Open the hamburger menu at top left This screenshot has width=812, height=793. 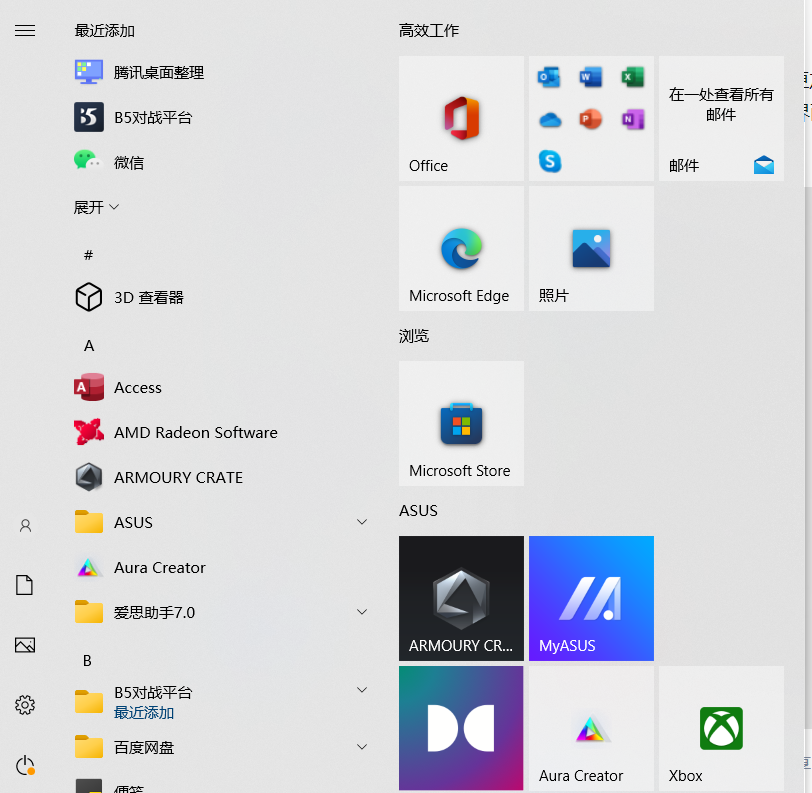pos(25,31)
